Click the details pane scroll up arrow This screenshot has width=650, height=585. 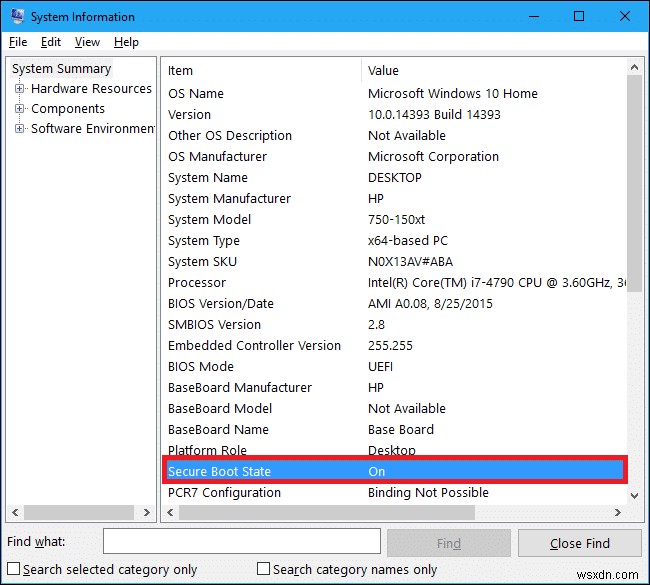634,67
